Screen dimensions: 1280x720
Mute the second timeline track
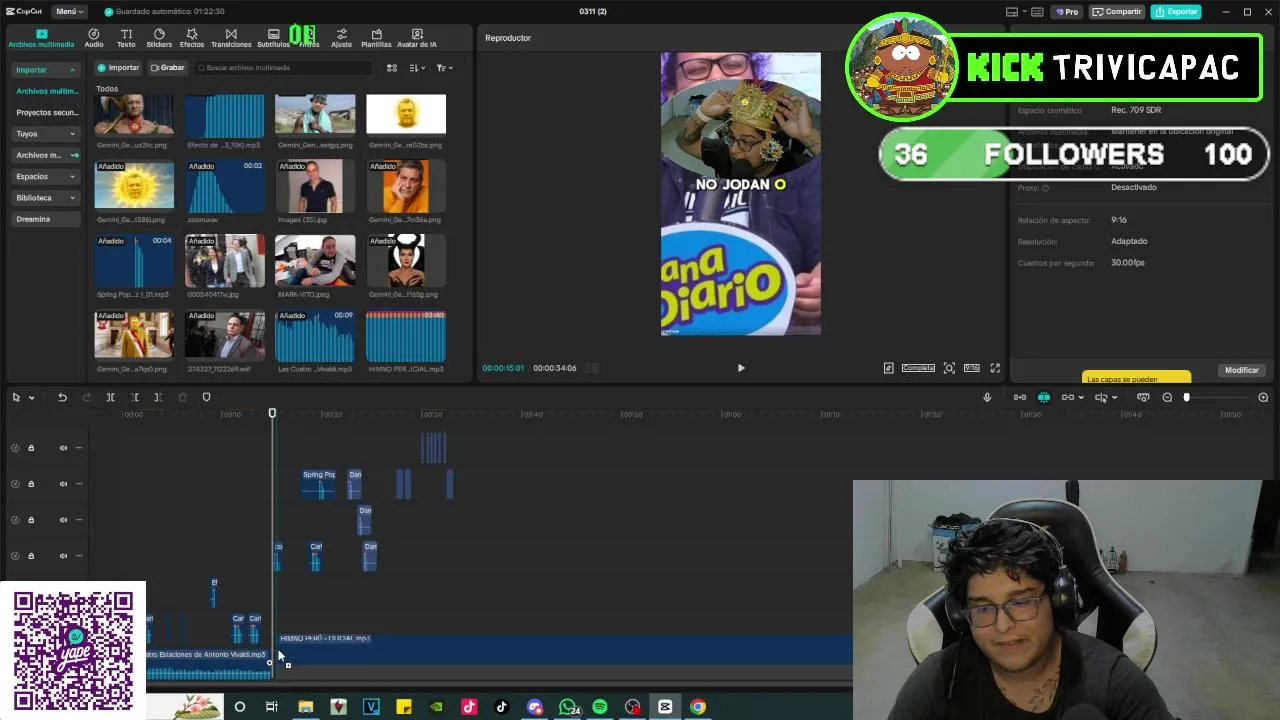point(63,484)
